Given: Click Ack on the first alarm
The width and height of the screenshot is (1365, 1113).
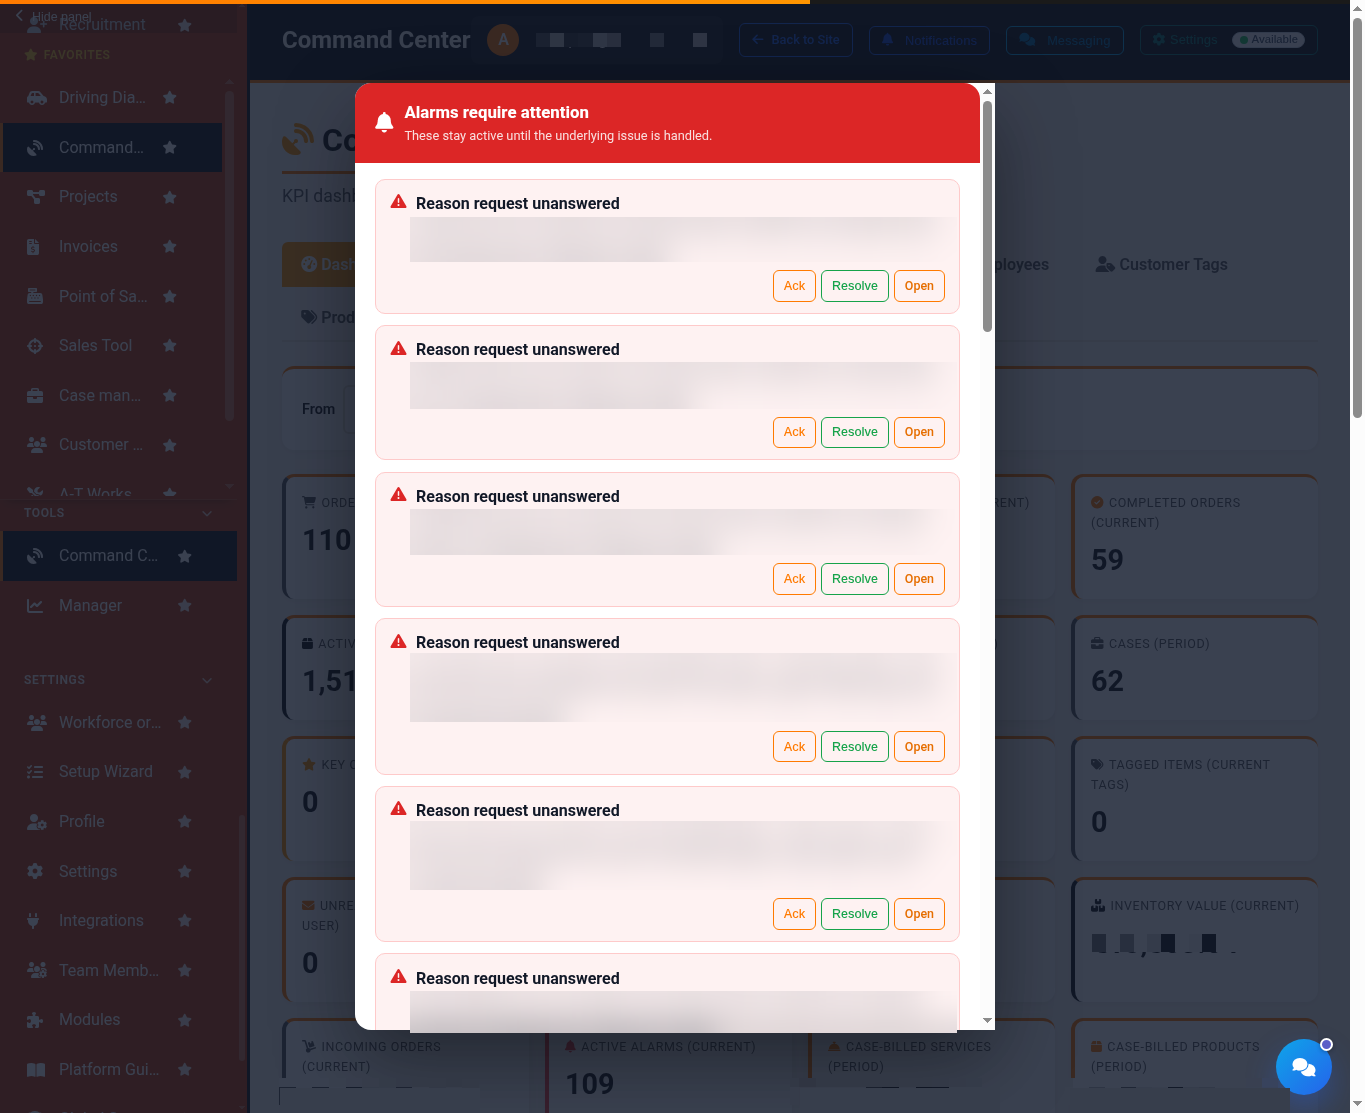Looking at the screenshot, I should coord(795,286).
